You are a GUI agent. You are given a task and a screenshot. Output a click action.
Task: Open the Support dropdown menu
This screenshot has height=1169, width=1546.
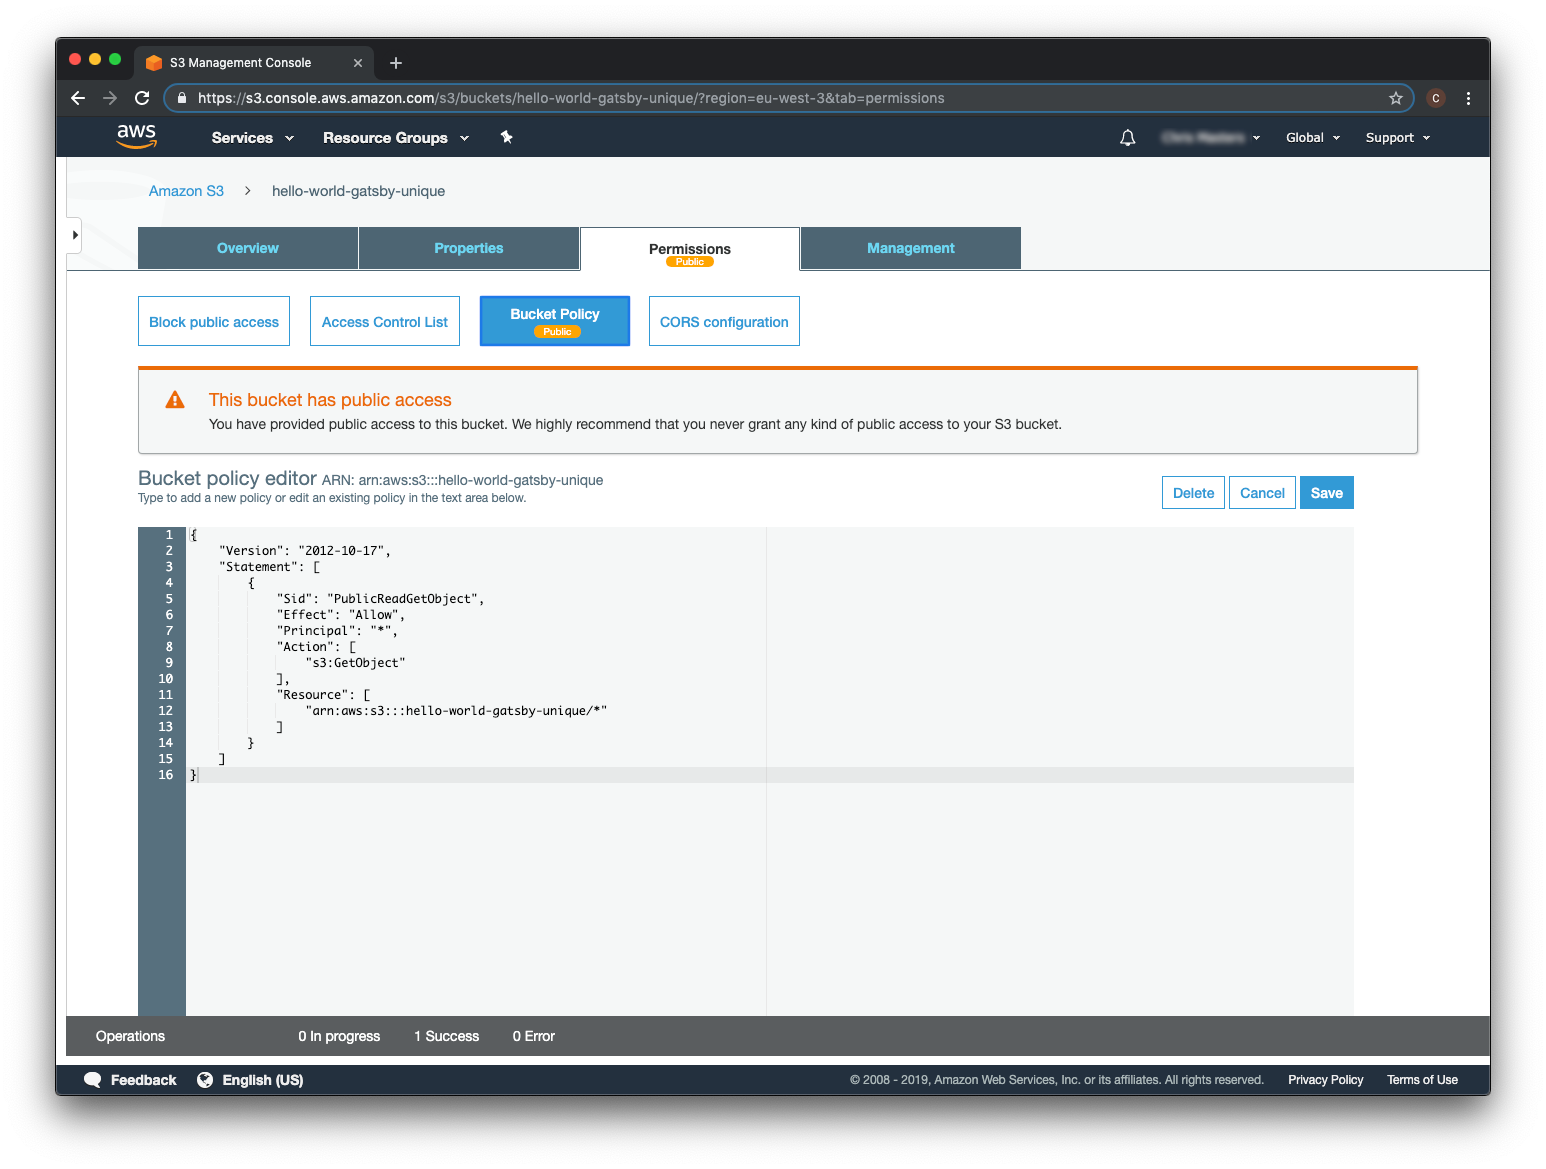tap(1398, 138)
